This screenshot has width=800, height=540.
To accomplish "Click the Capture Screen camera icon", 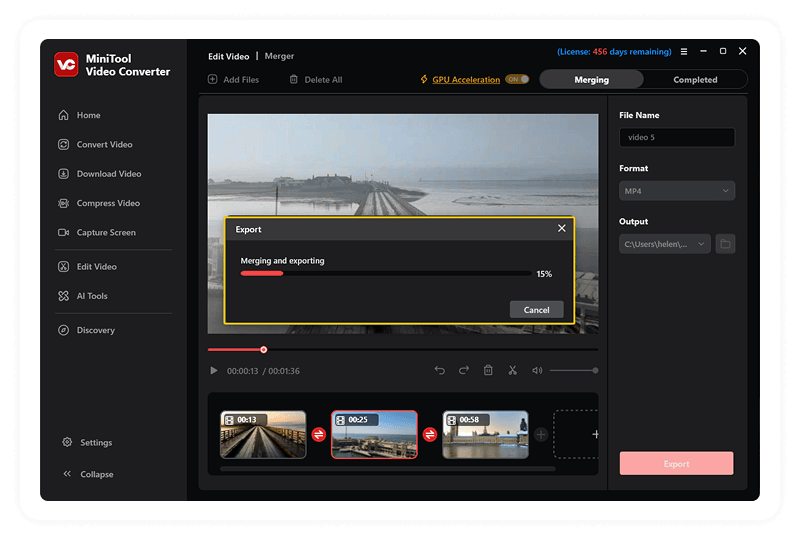I will click(63, 232).
